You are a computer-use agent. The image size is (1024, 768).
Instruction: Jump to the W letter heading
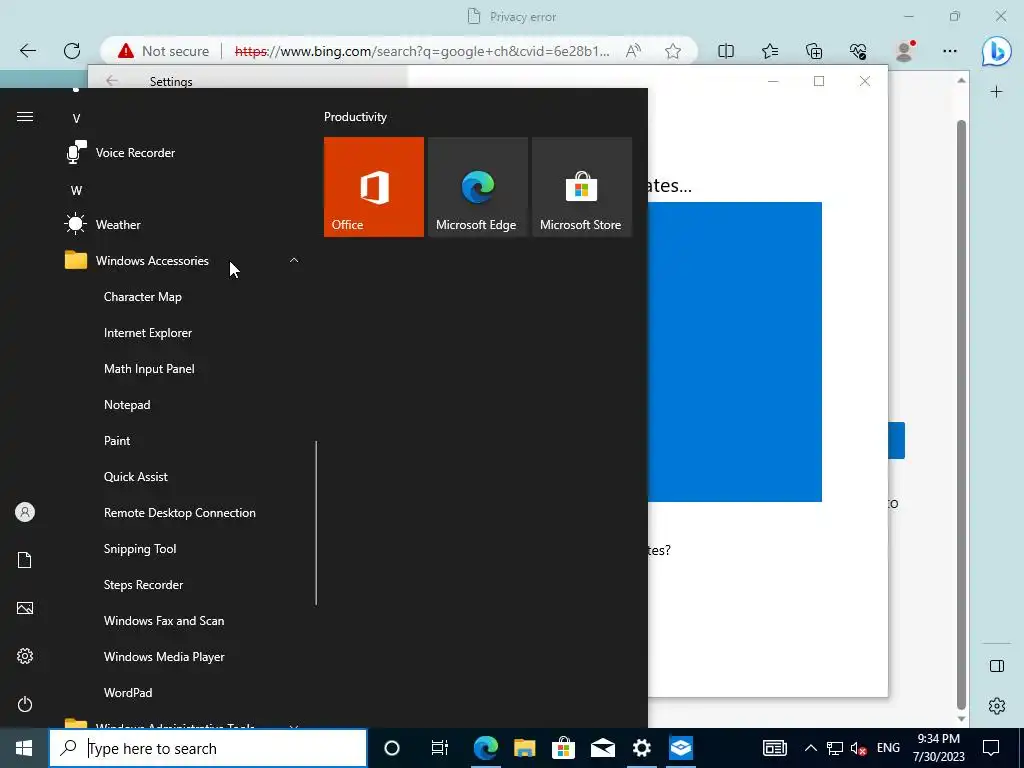tap(76, 191)
